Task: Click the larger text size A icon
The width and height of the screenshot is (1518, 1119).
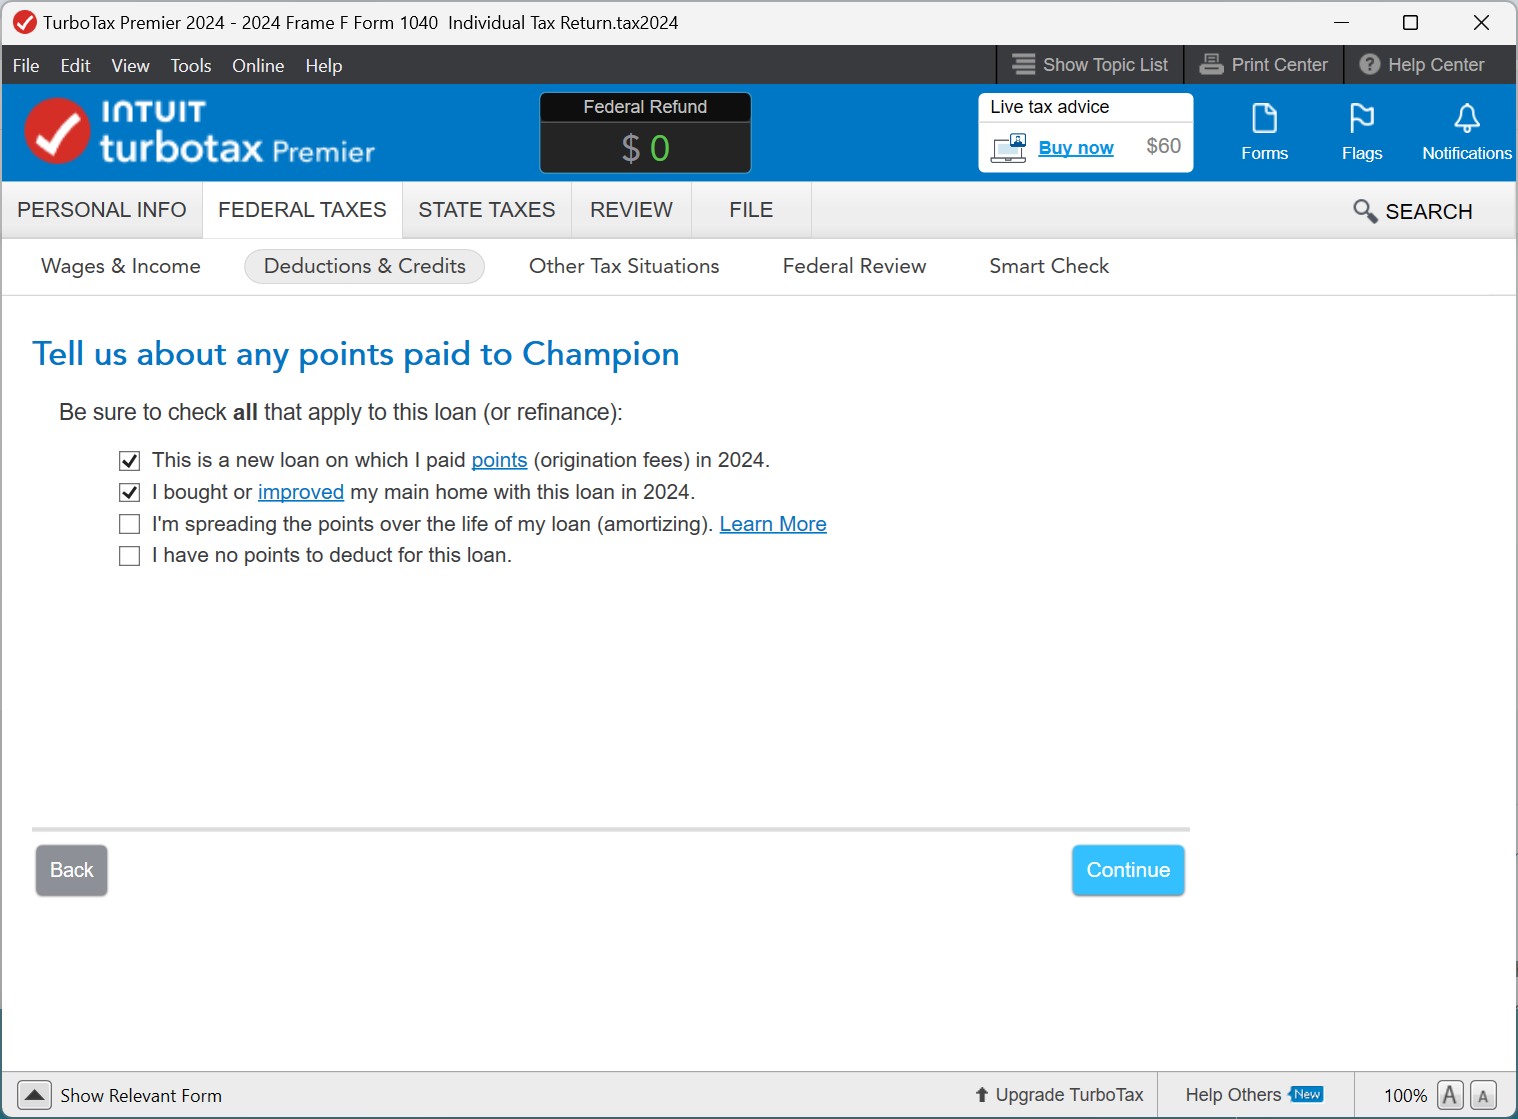Action: pyautogui.click(x=1450, y=1095)
